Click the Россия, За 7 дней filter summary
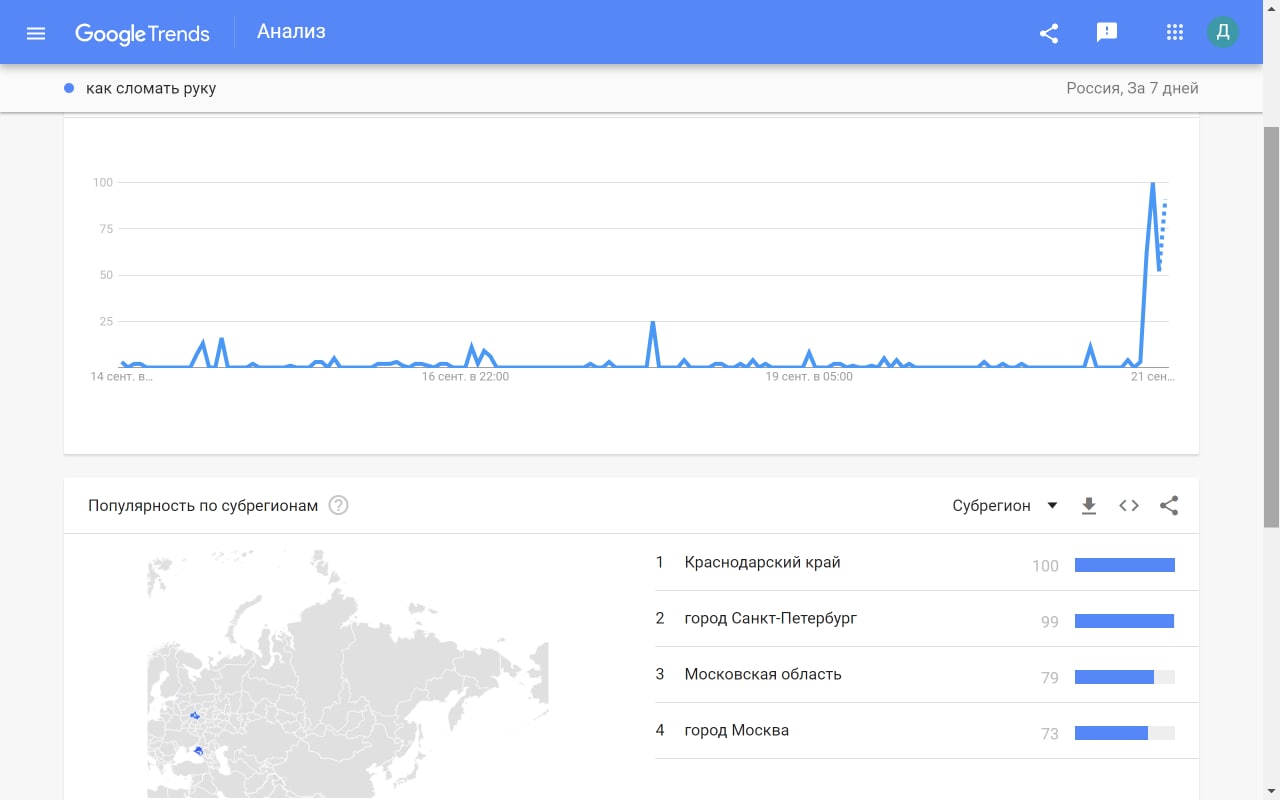This screenshot has width=1280, height=800. [1132, 88]
